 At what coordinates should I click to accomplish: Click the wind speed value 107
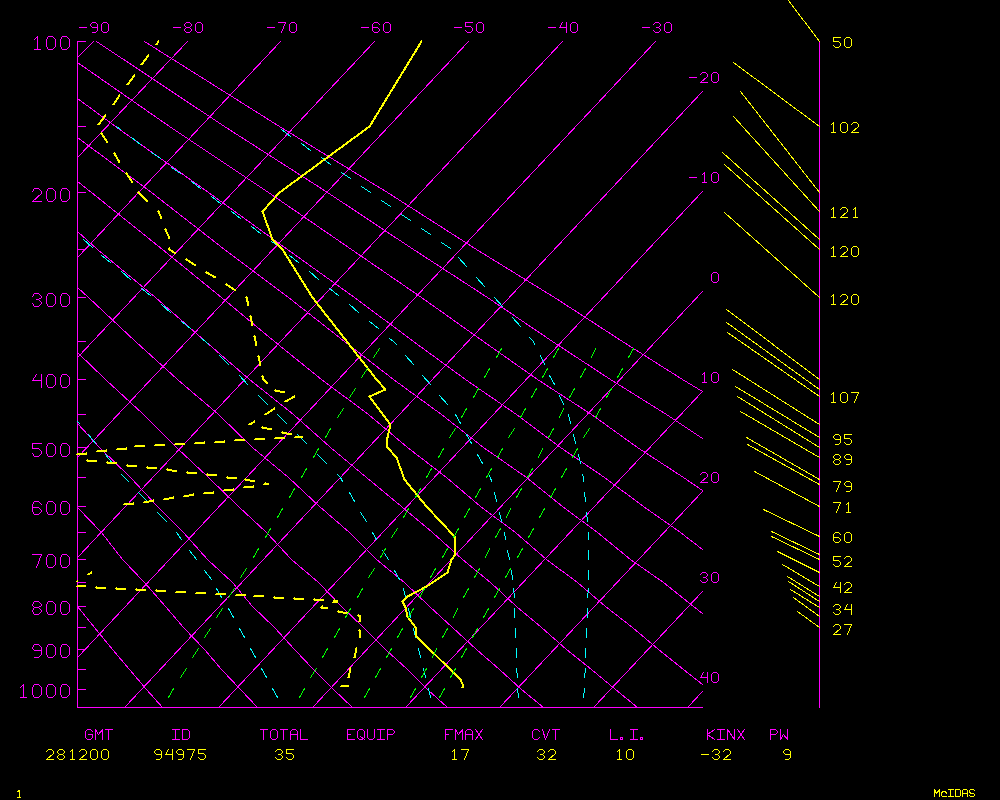click(x=844, y=398)
